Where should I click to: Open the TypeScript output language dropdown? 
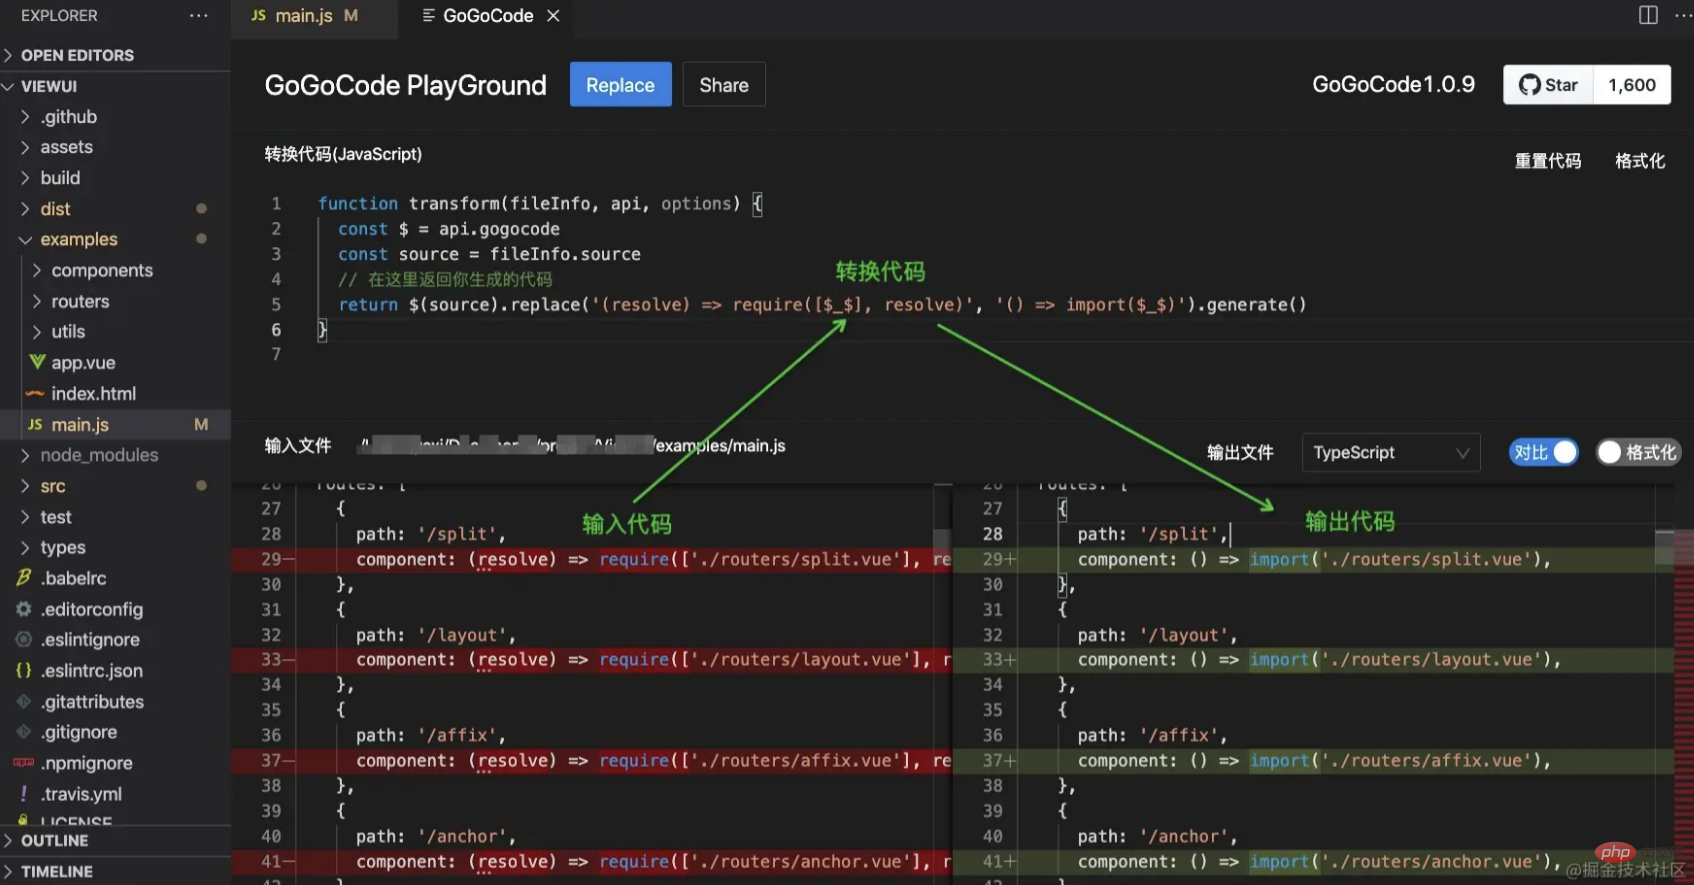point(1390,452)
